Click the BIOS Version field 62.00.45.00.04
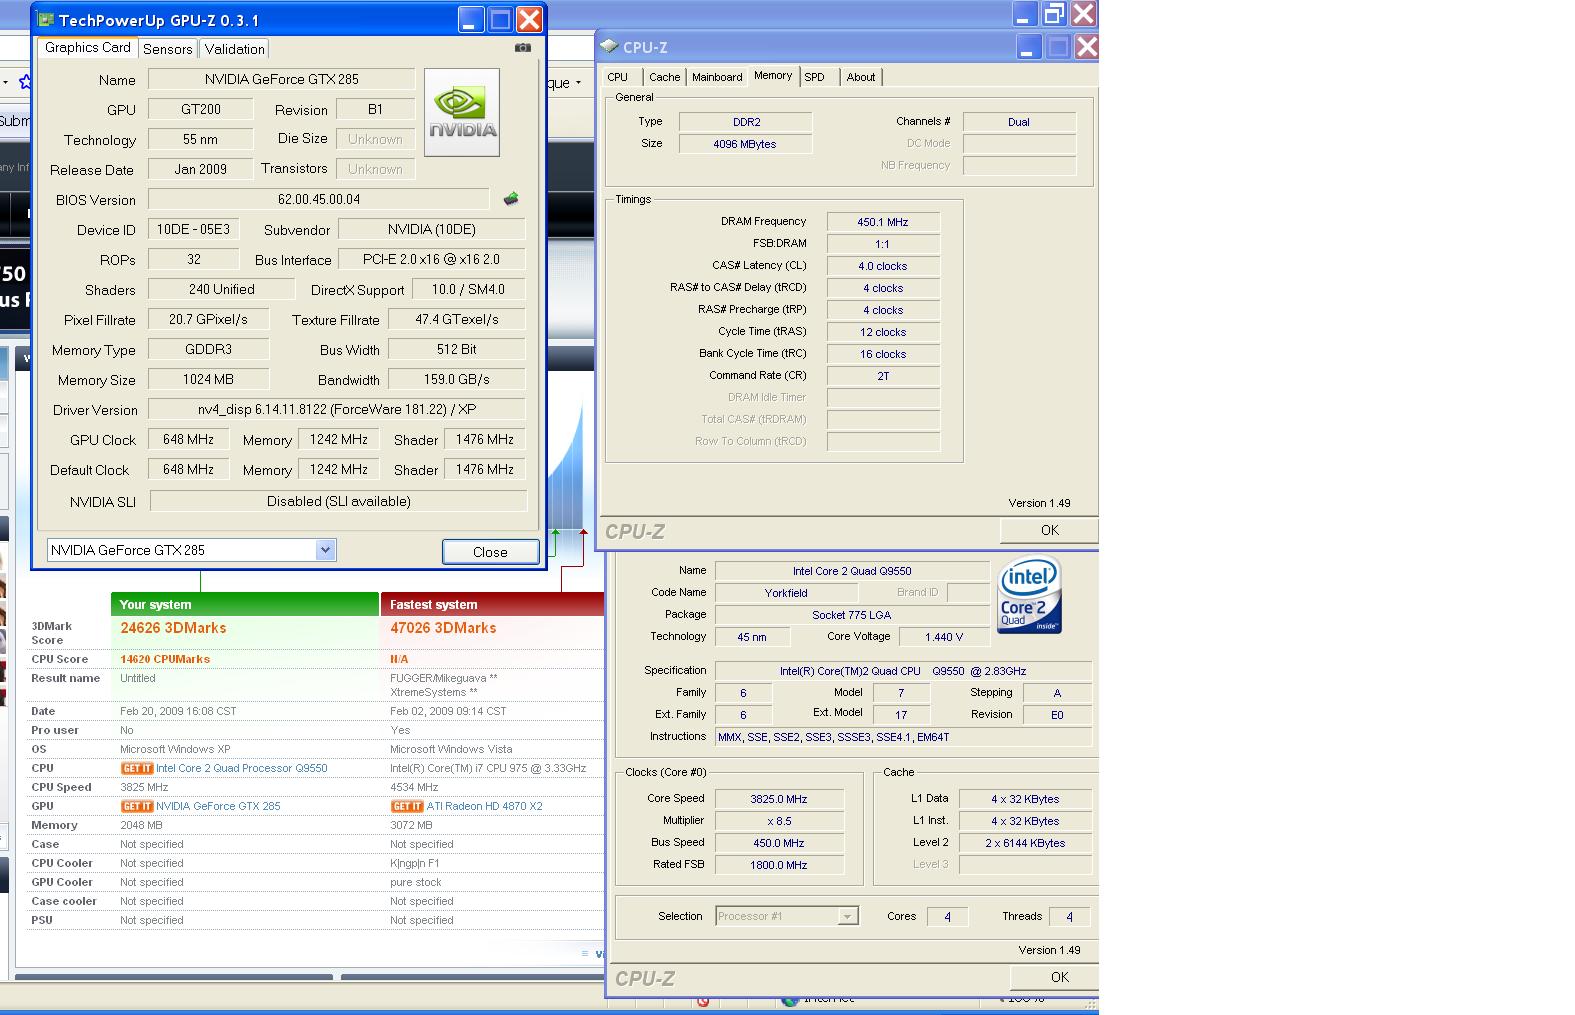The height and width of the screenshot is (1015, 1575). pyautogui.click(x=319, y=199)
